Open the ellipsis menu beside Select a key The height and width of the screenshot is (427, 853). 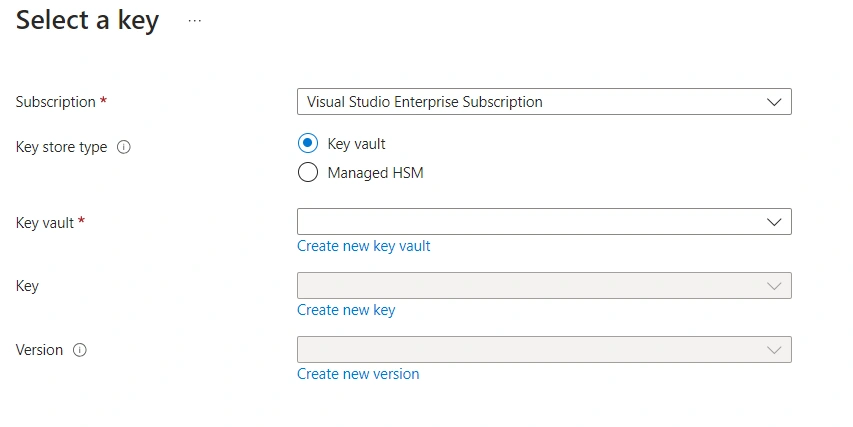(195, 21)
